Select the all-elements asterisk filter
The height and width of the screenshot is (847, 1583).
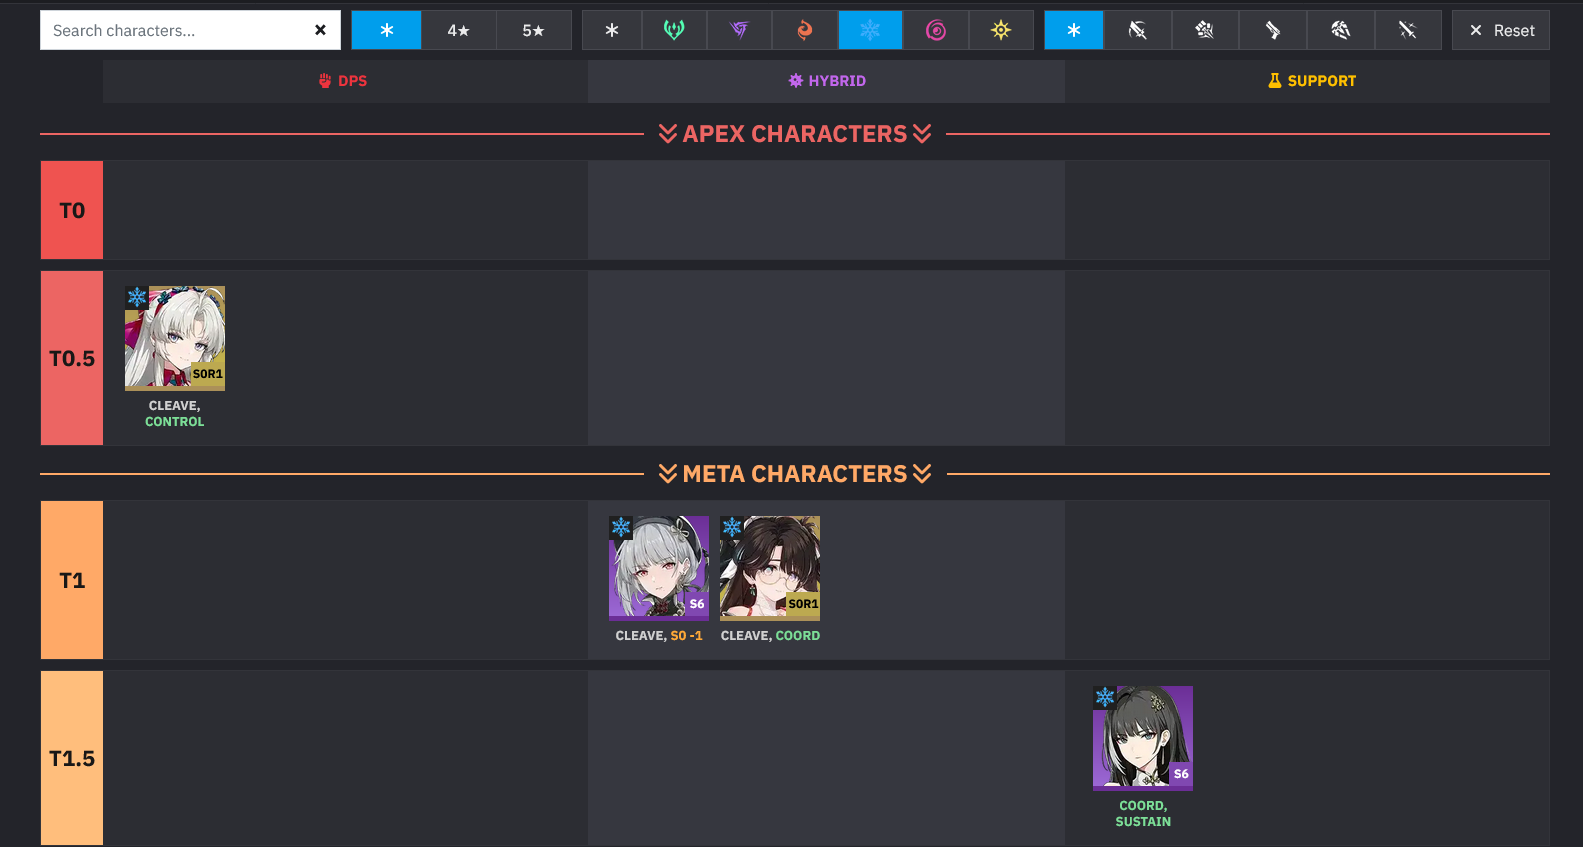pyautogui.click(x=612, y=30)
